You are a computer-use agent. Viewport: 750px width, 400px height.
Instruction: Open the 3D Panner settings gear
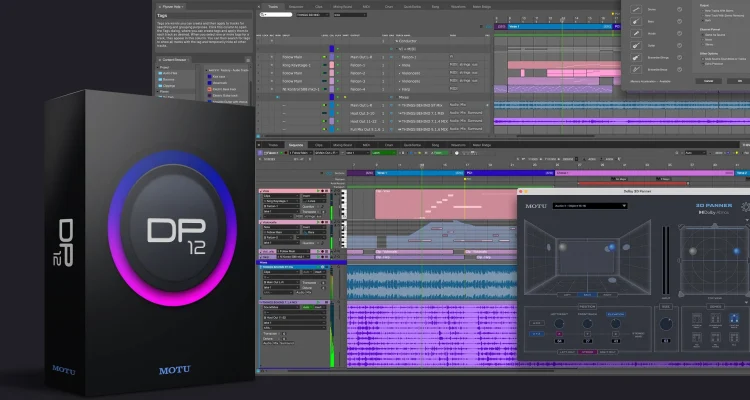746,207
